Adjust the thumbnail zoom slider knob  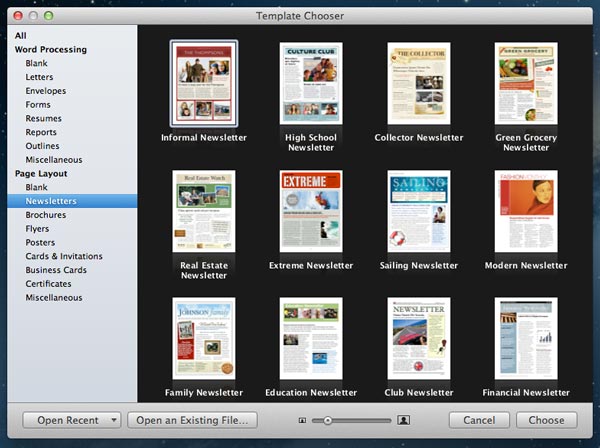[327, 421]
